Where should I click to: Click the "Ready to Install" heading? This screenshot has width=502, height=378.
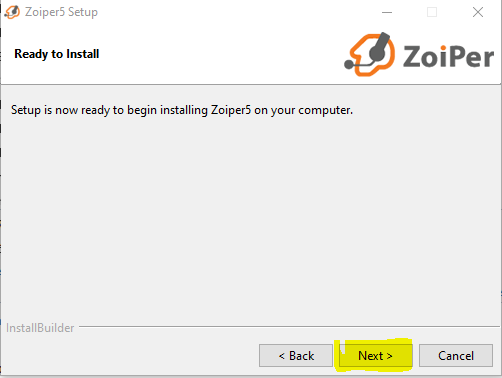(57, 54)
